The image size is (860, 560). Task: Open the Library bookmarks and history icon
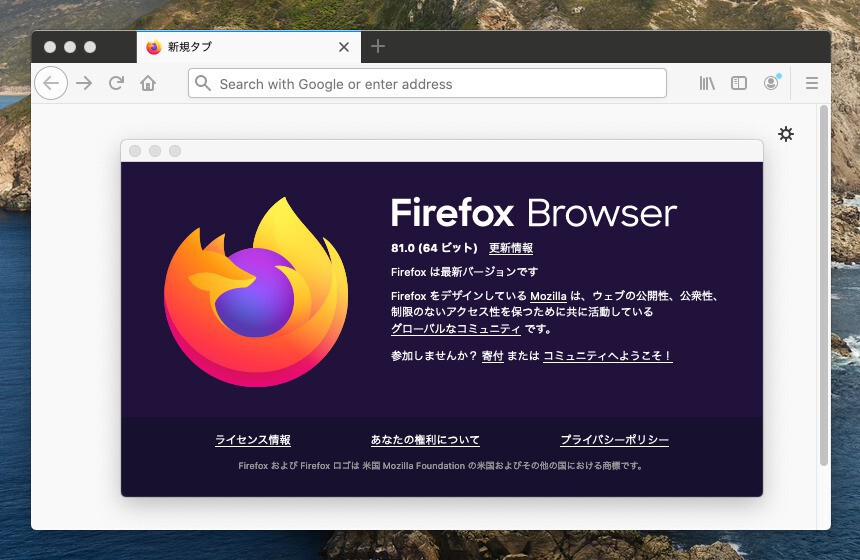click(707, 83)
